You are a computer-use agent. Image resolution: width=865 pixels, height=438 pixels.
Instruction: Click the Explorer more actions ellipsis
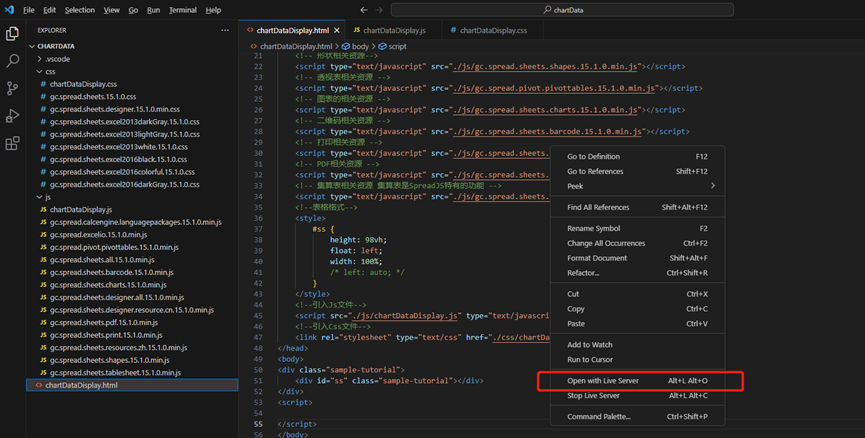pos(225,30)
